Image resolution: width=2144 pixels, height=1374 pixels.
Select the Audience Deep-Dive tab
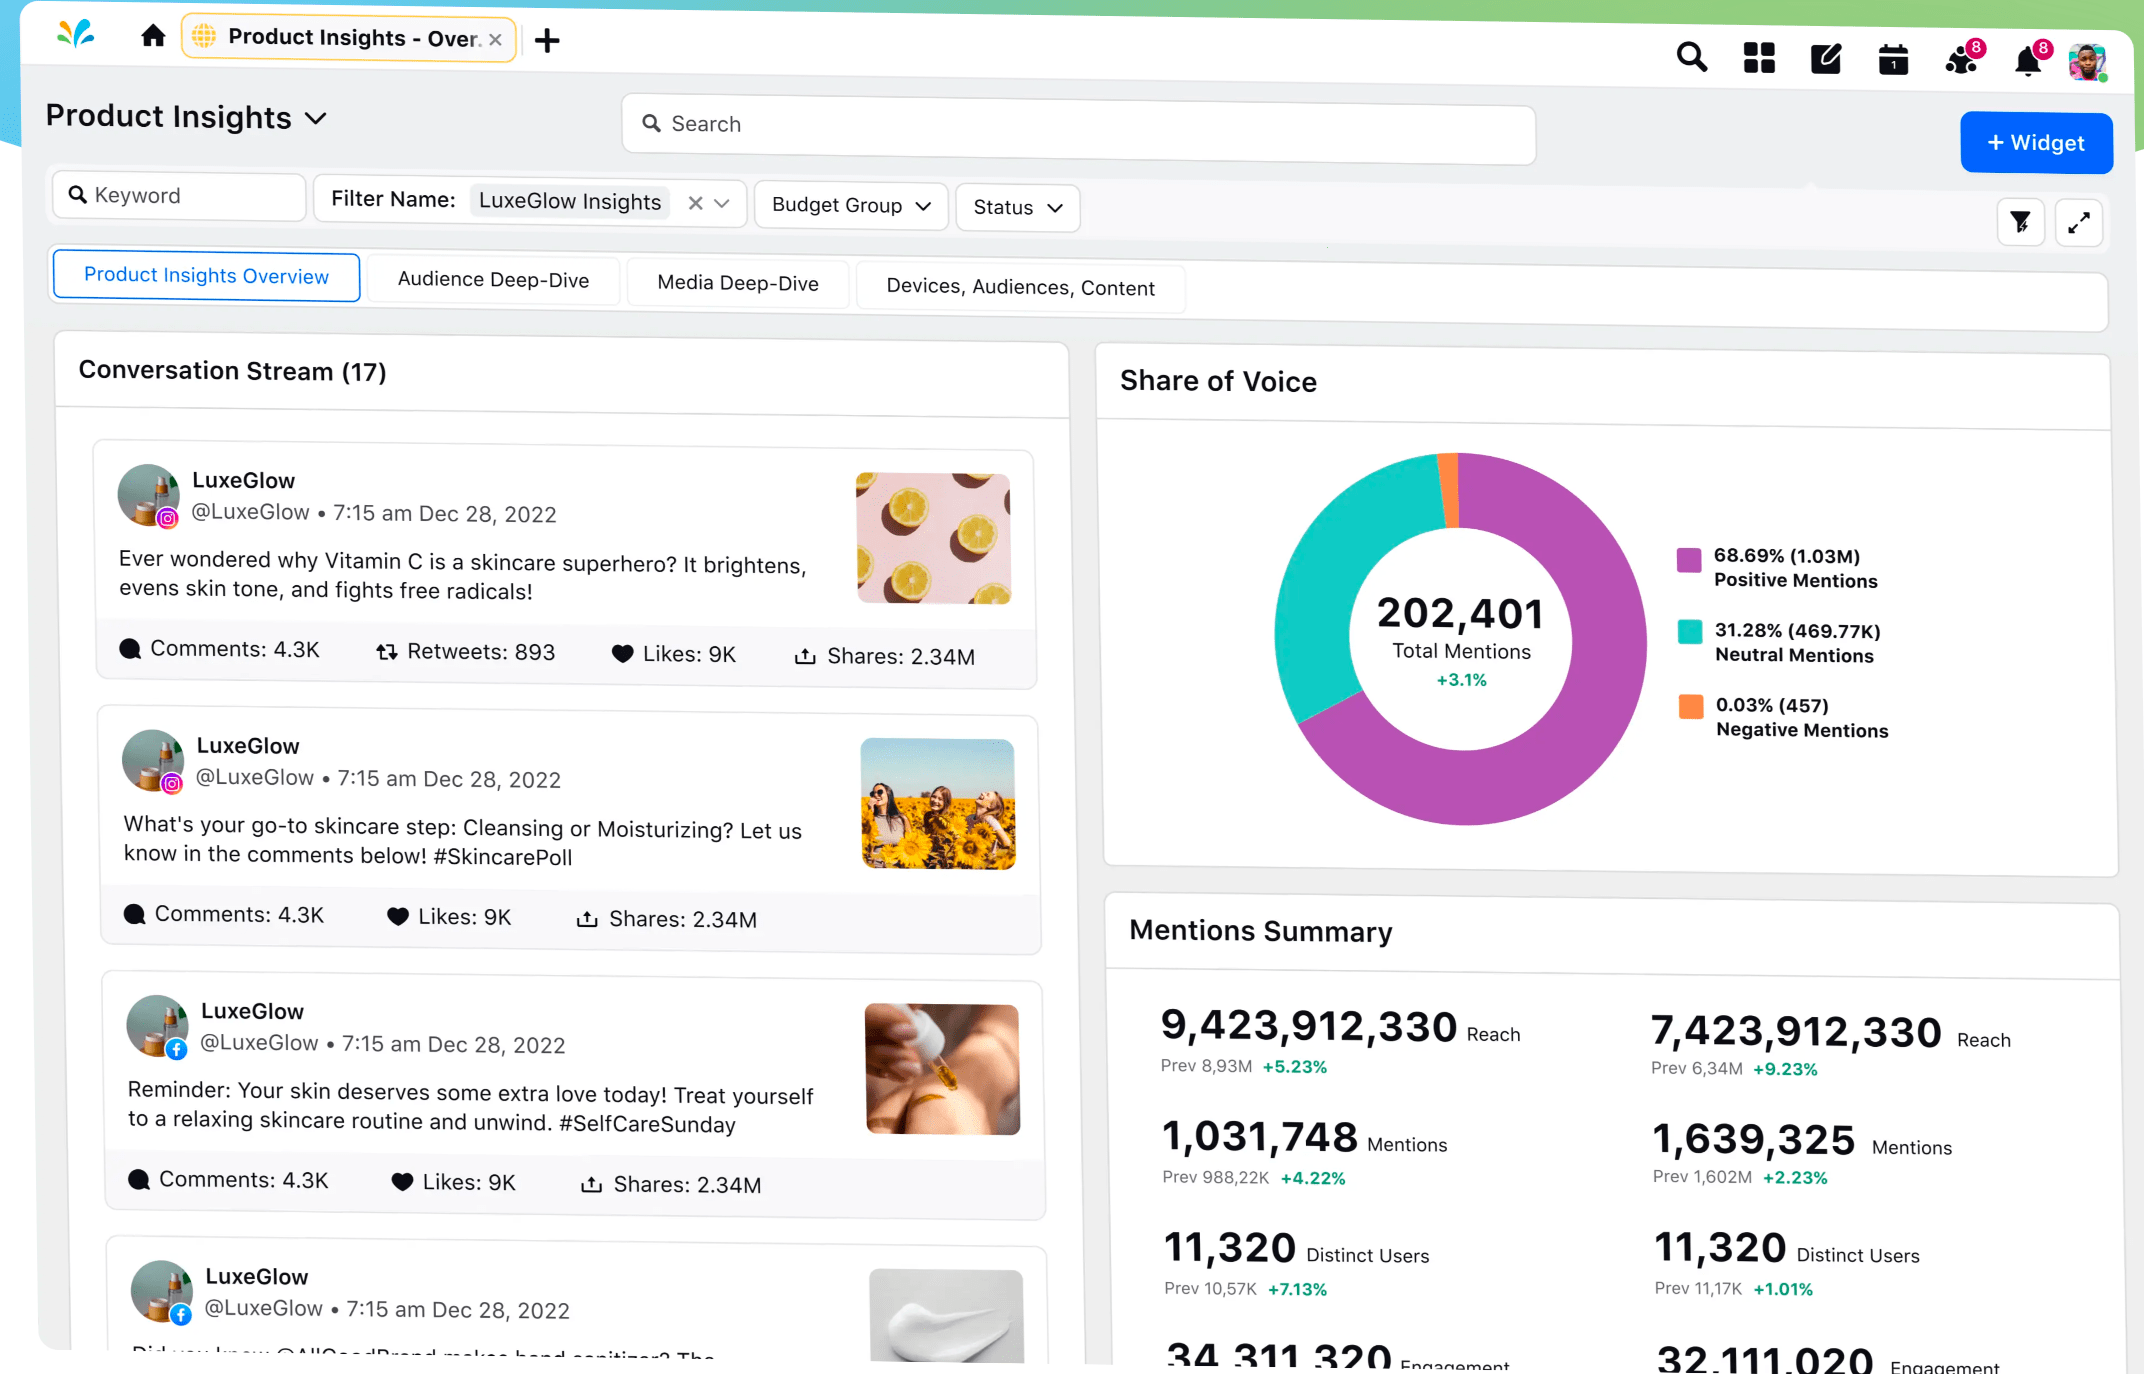[493, 280]
